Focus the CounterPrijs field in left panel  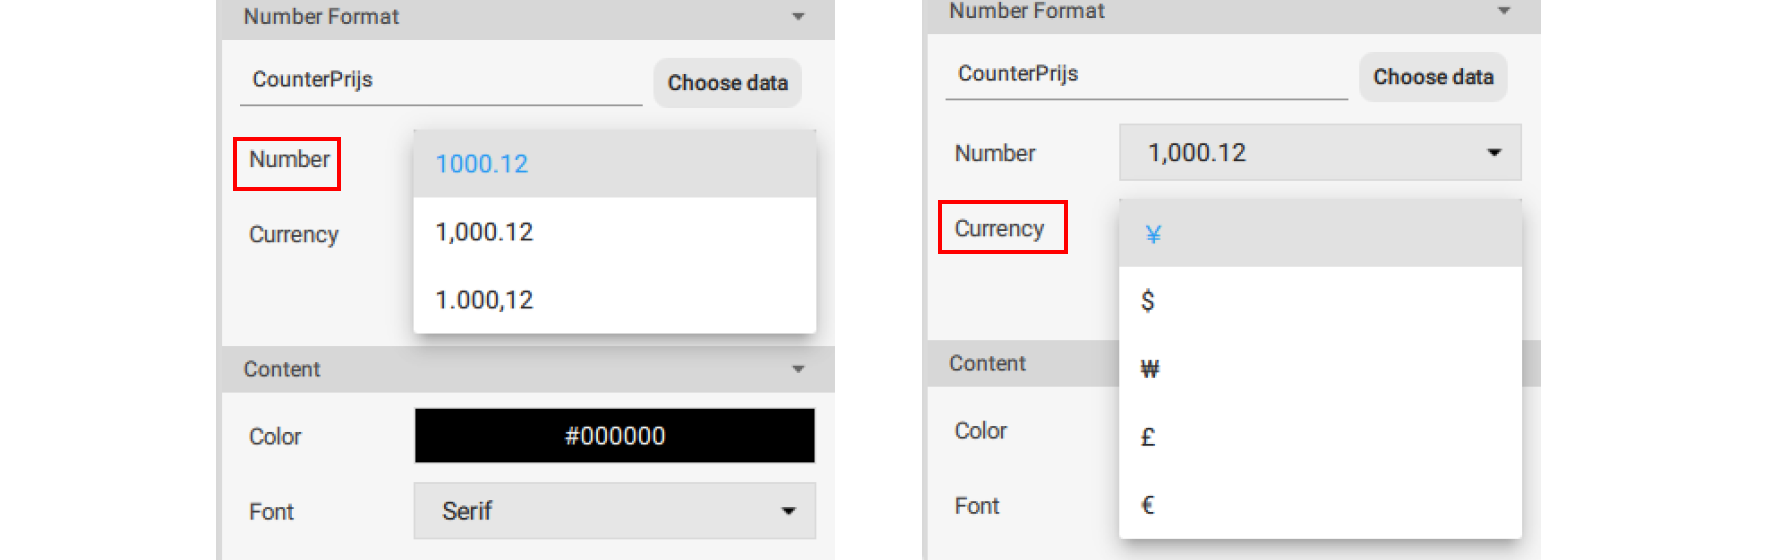440,80
